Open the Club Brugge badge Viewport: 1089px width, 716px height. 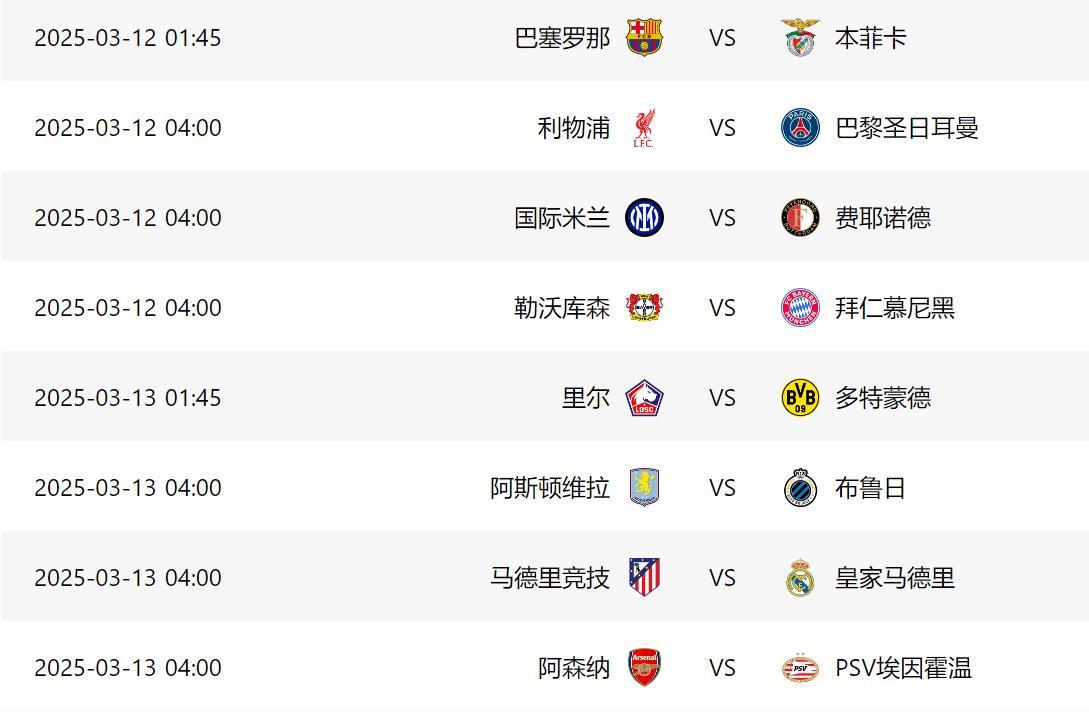800,488
